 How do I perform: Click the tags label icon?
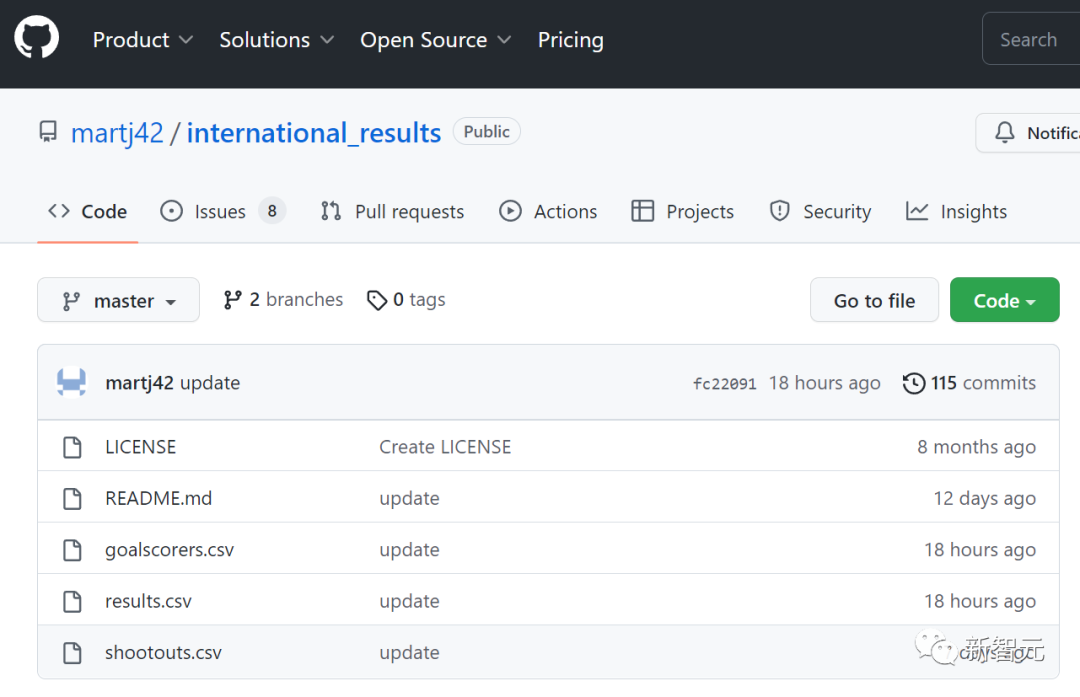tap(377, 300)
